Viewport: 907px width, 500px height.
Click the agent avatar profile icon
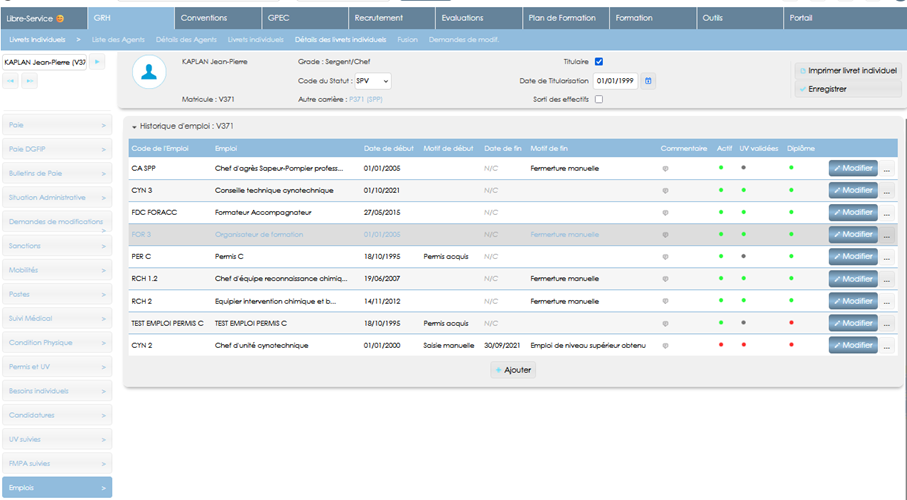[x=149, y=72]
